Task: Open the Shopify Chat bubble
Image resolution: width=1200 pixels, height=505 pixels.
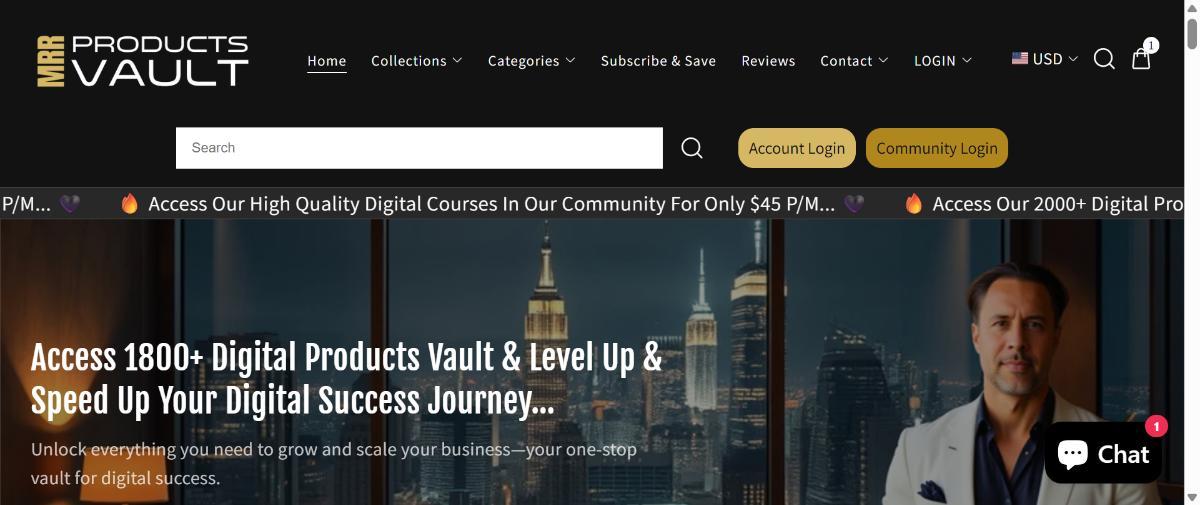Action: point(1103,453)
